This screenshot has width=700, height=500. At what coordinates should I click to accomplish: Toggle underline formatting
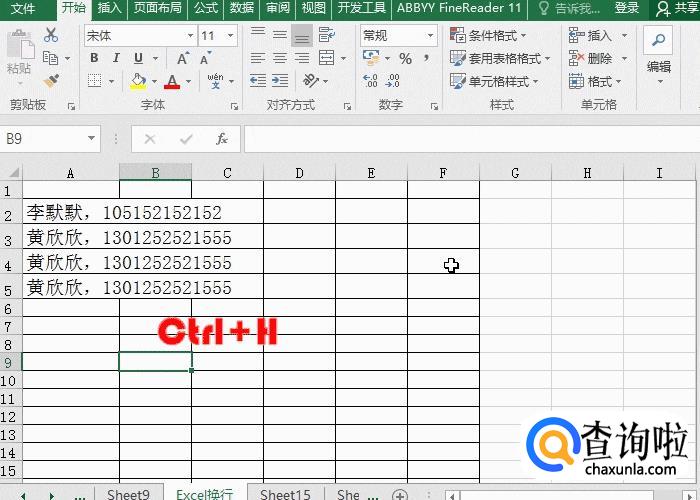click(x=138, y=58)
